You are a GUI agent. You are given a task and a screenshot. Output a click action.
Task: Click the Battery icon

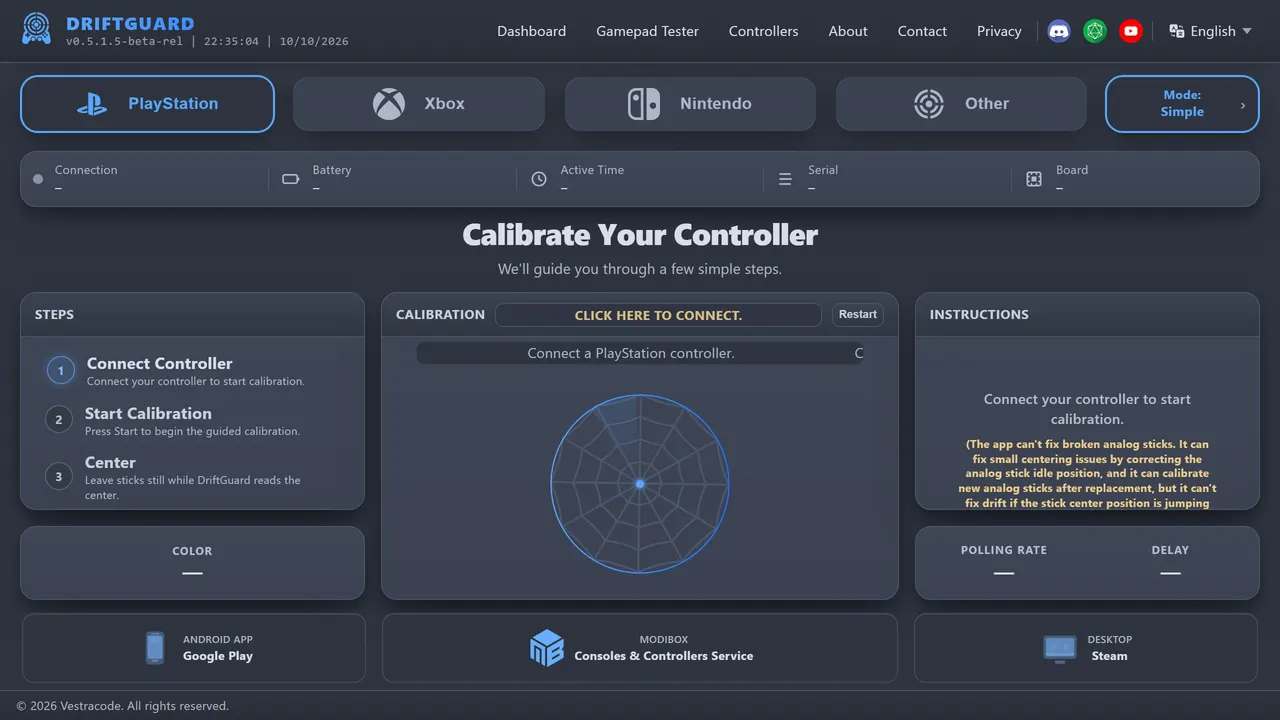pyautogui.click(x=291, y=179)
